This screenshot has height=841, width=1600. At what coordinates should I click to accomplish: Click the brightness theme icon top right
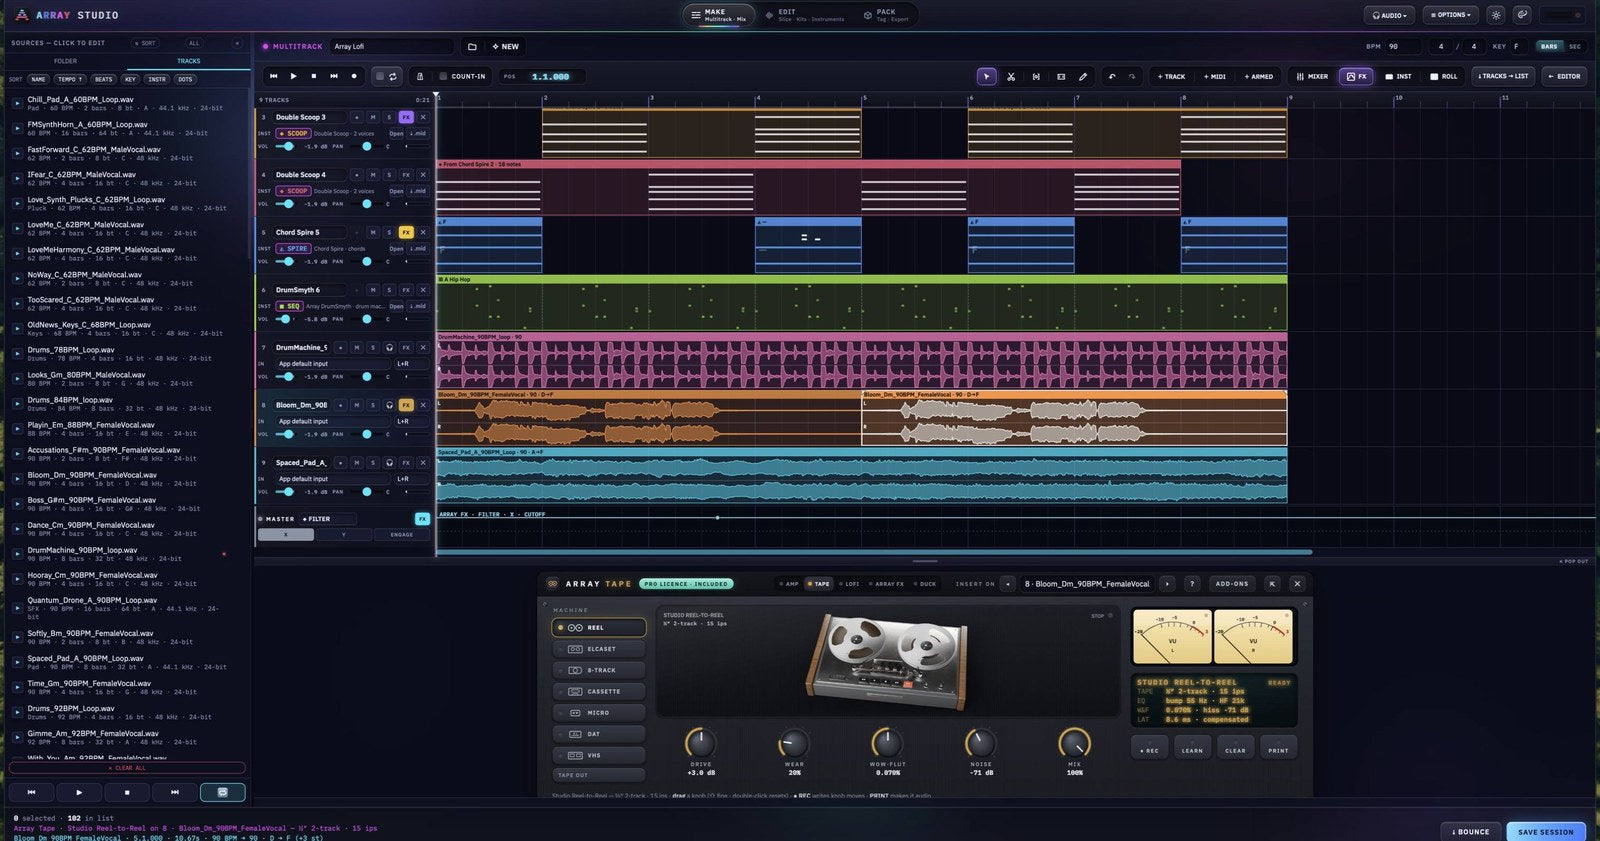point(1496,15)
